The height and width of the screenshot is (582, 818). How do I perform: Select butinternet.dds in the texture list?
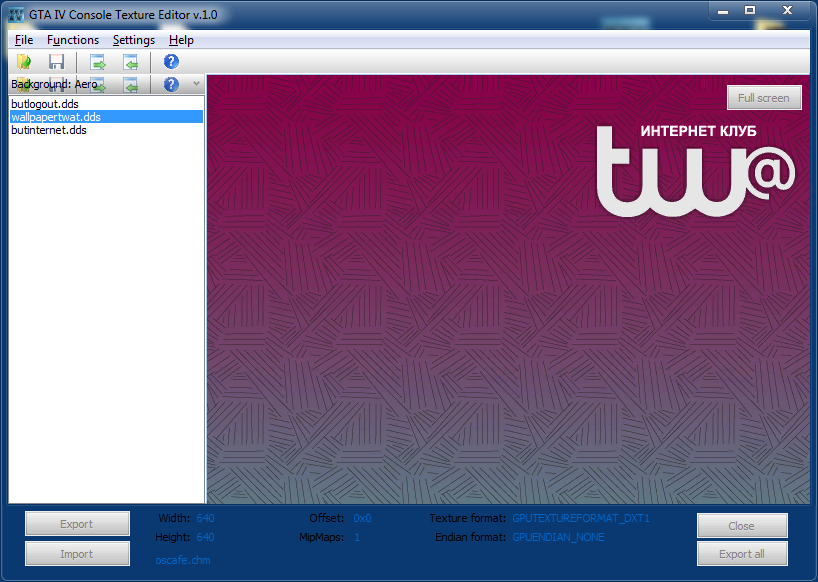pyautogui.click(x=48, y=130)
